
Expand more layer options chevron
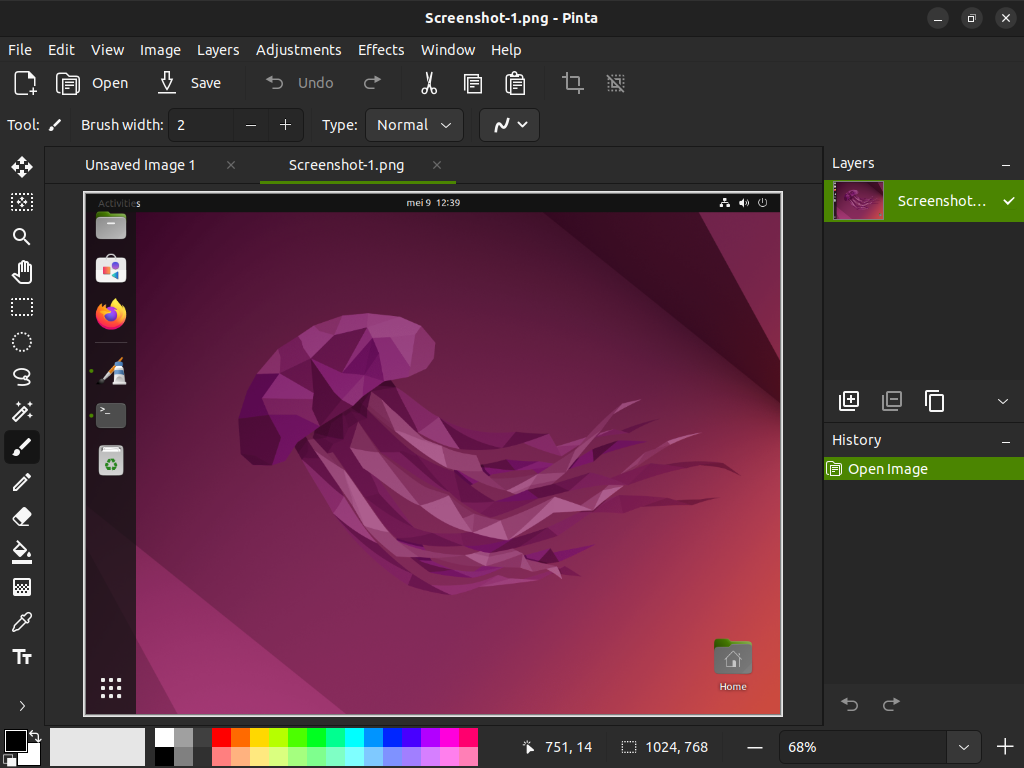click(x=1003, y=401)
